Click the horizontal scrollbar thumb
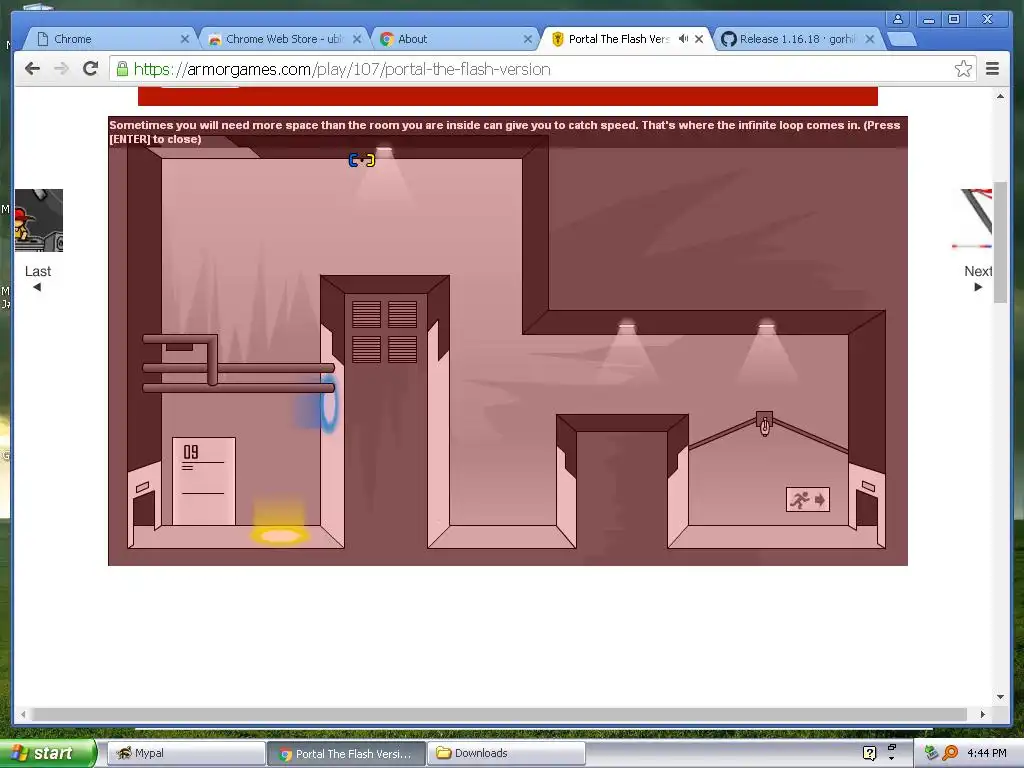Image resolution: width=1024 pixels, height=768 pixels. [x=500, y=714]
